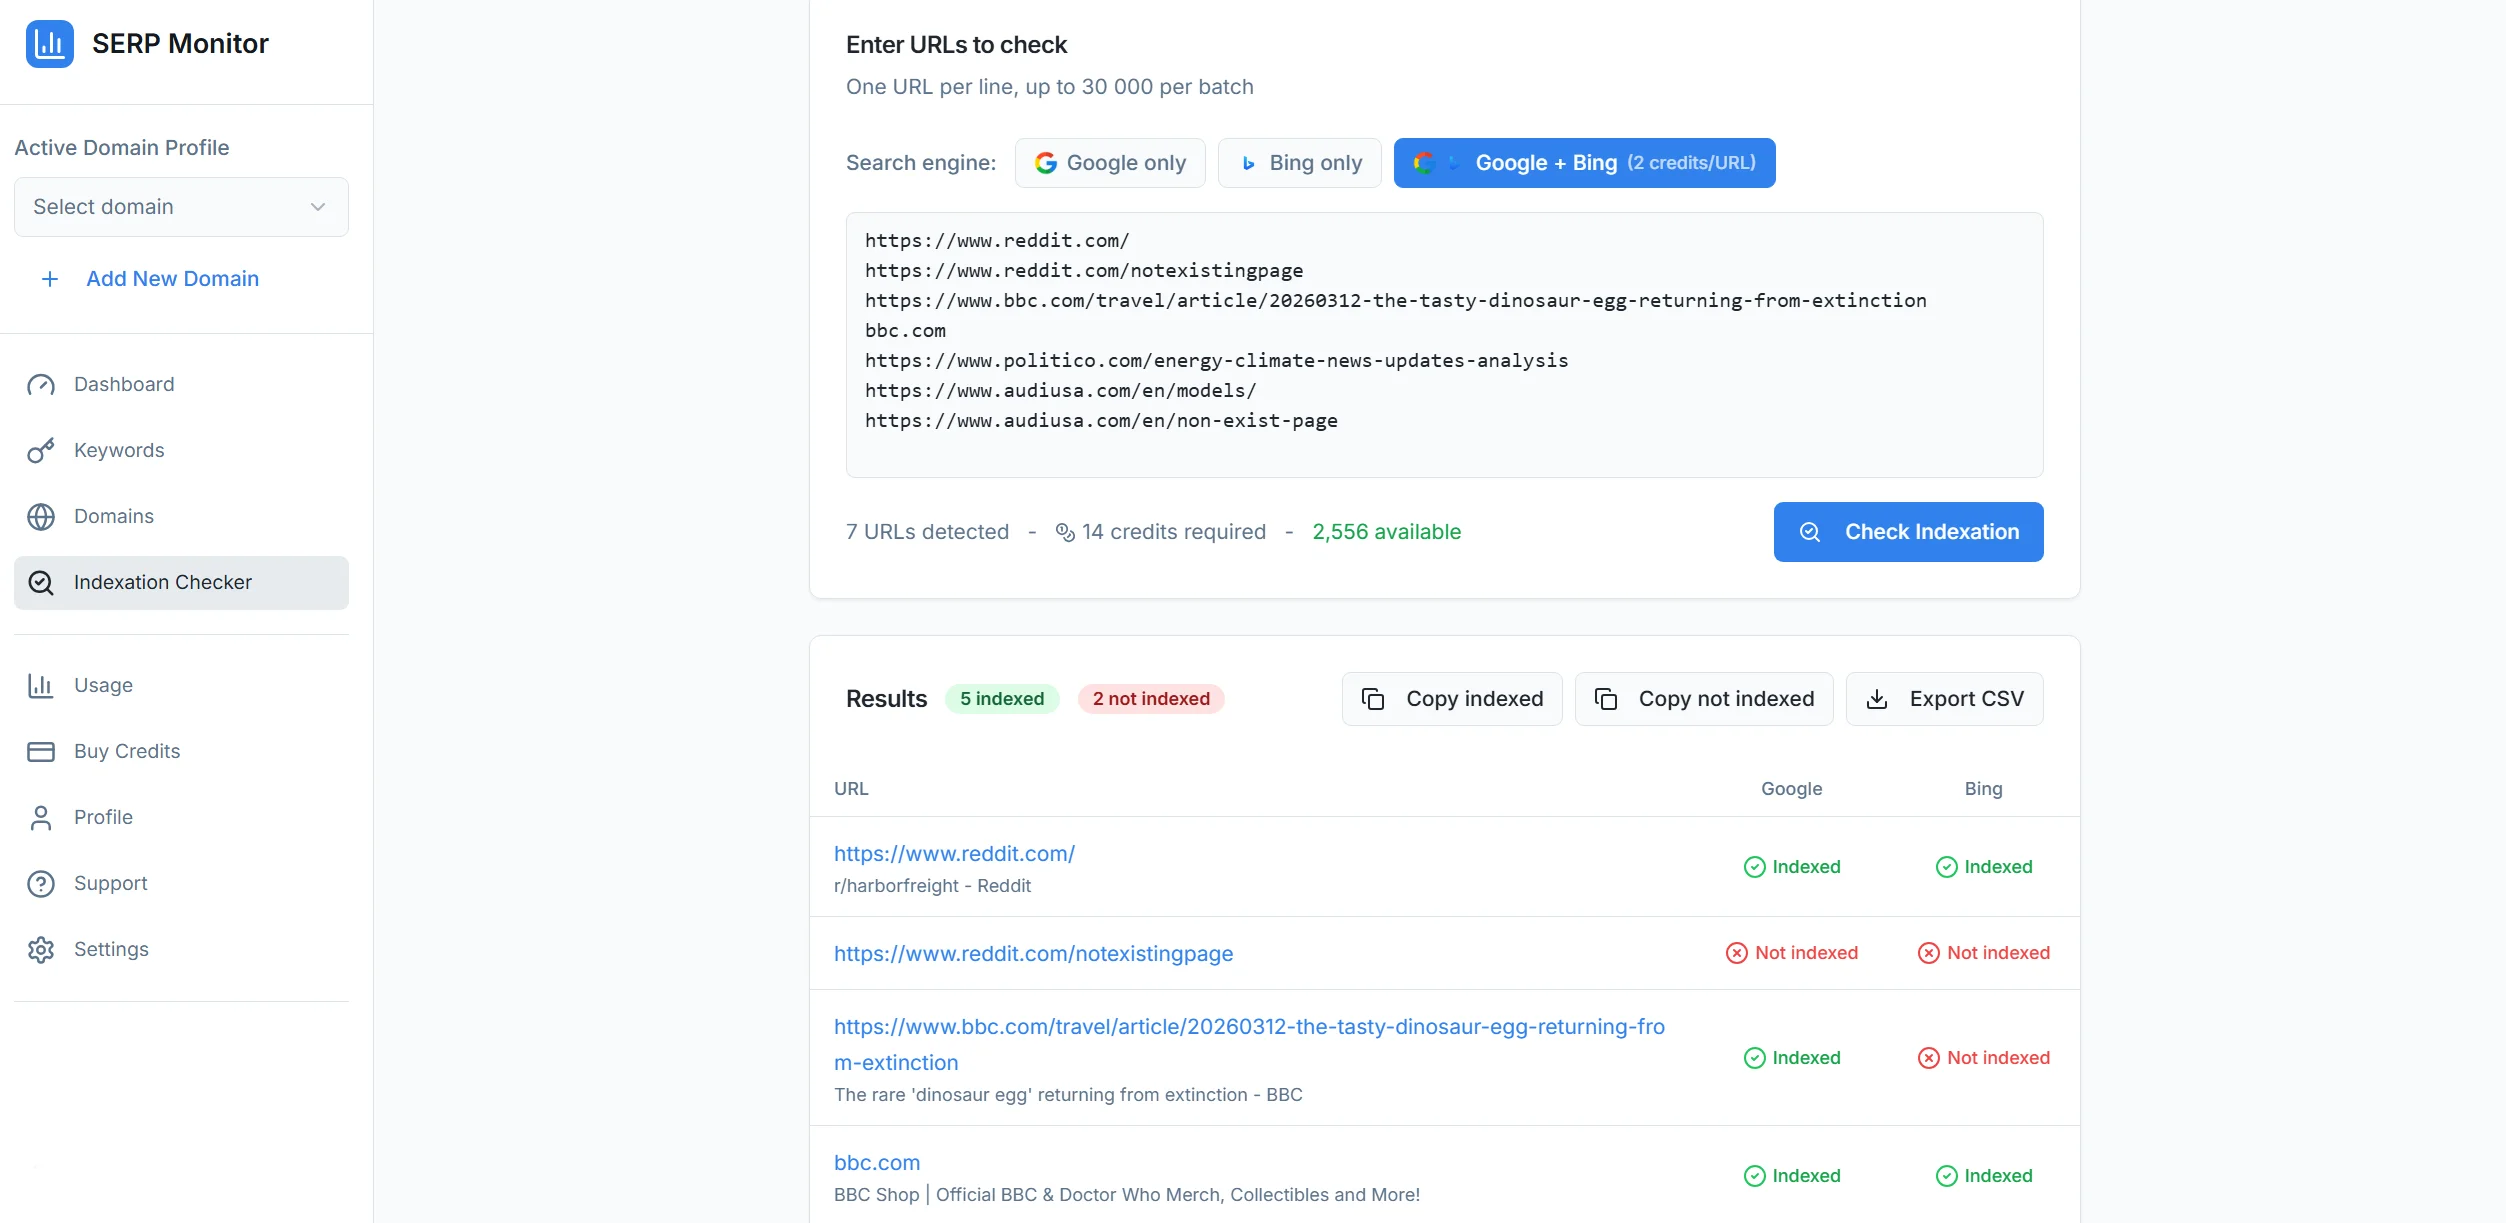Click the Copy indexed icon button
The width and height of the screenshot is (2506, 1223).
pyautogui.click(x=1374, y=698)
